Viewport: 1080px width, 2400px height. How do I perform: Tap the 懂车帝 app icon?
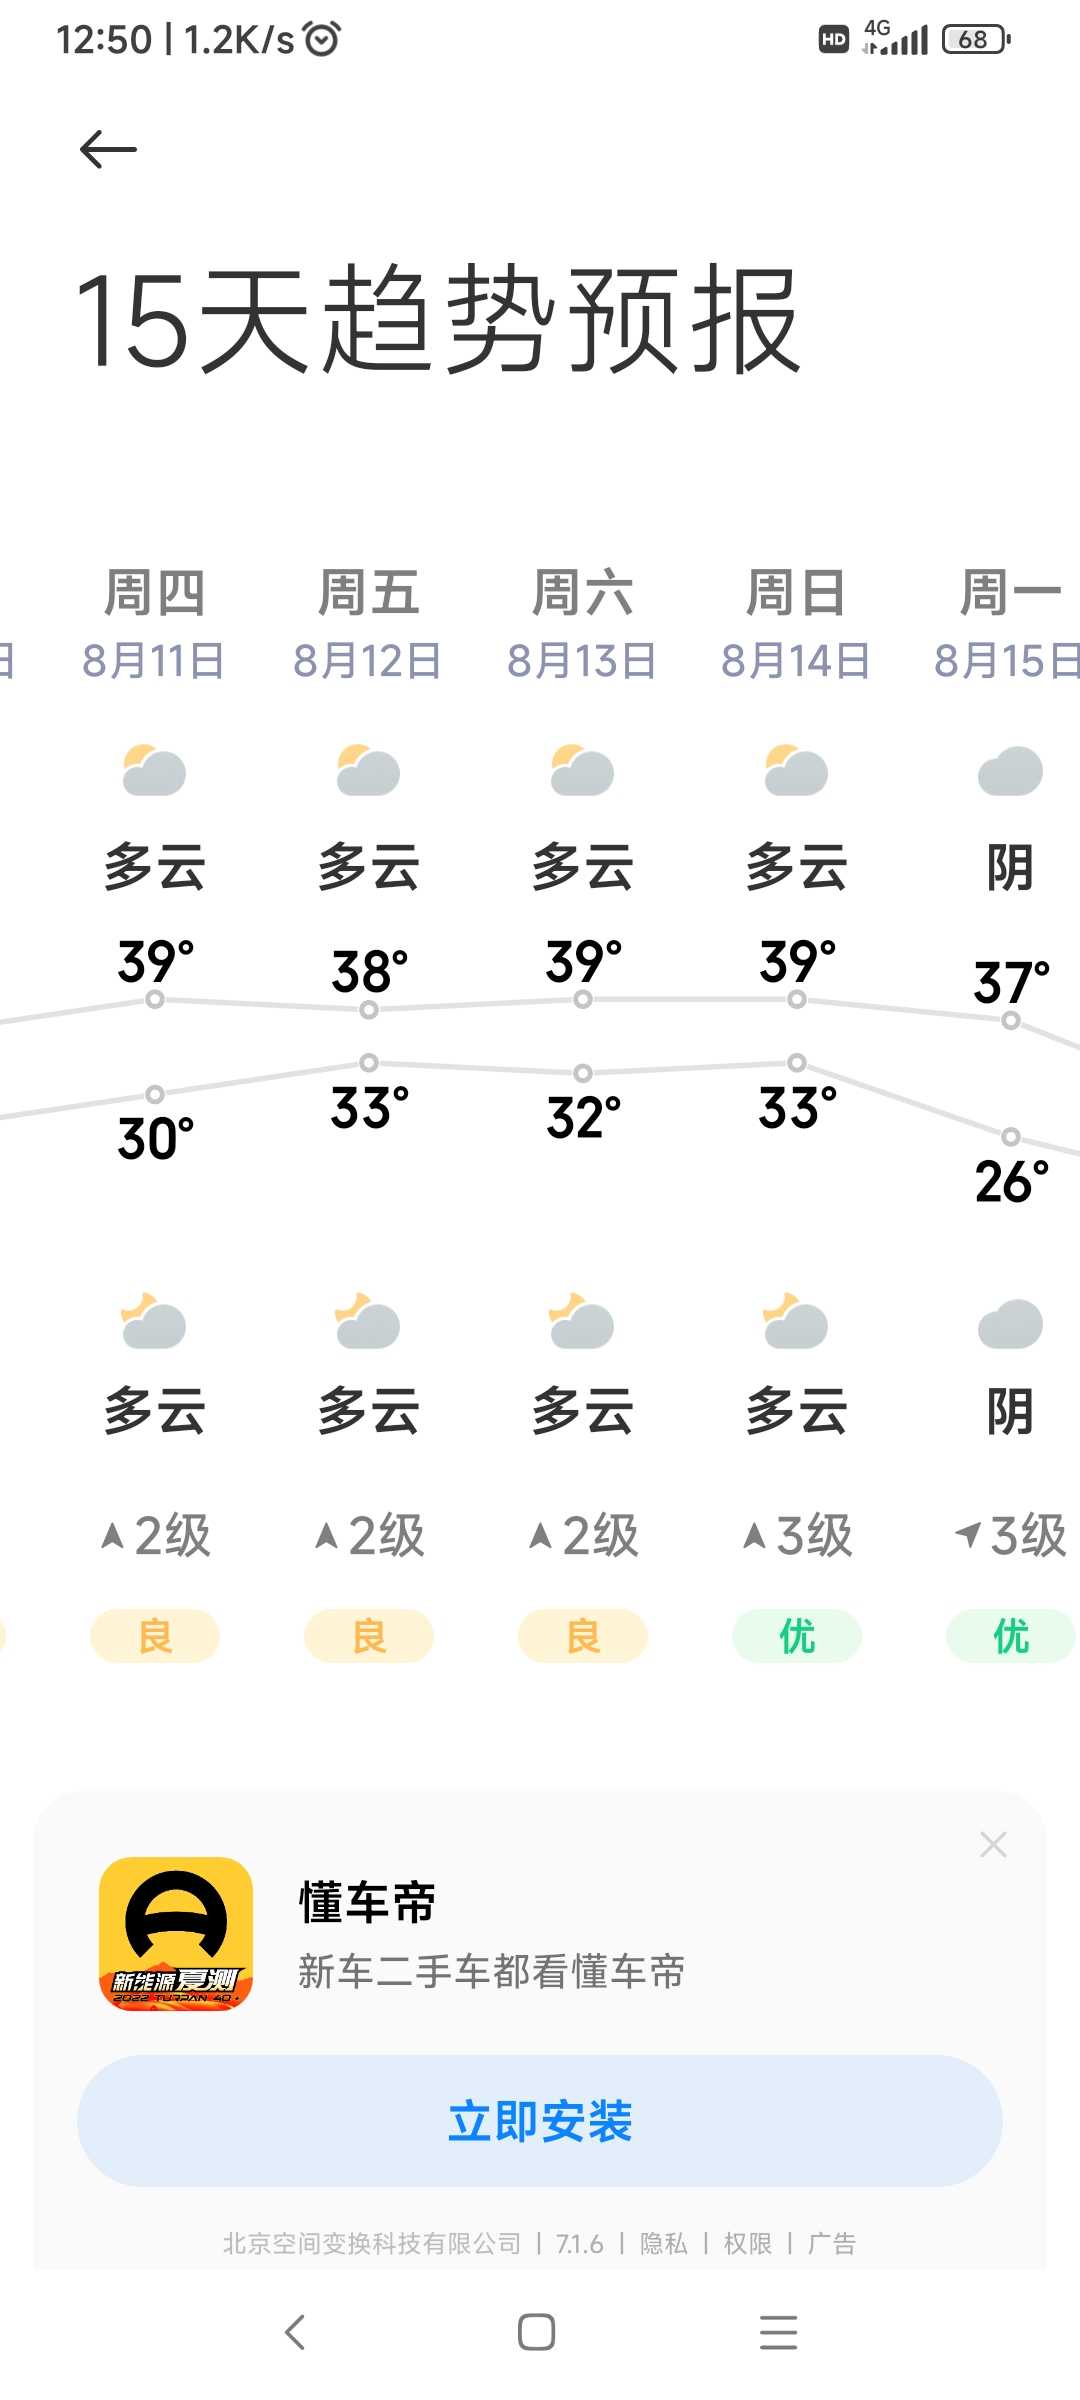pos(176,1934)
